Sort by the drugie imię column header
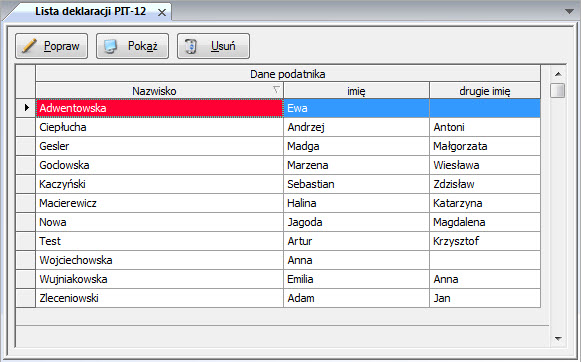 [x=485, y=90]
